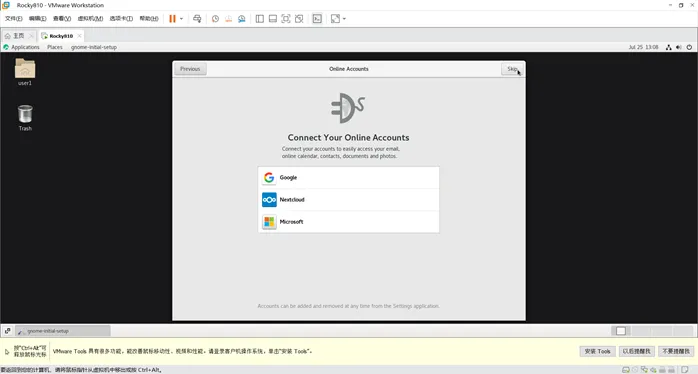Open the 文件(F) menu
The width and height of the screenshot is (698, 374).
coord(14,19)
